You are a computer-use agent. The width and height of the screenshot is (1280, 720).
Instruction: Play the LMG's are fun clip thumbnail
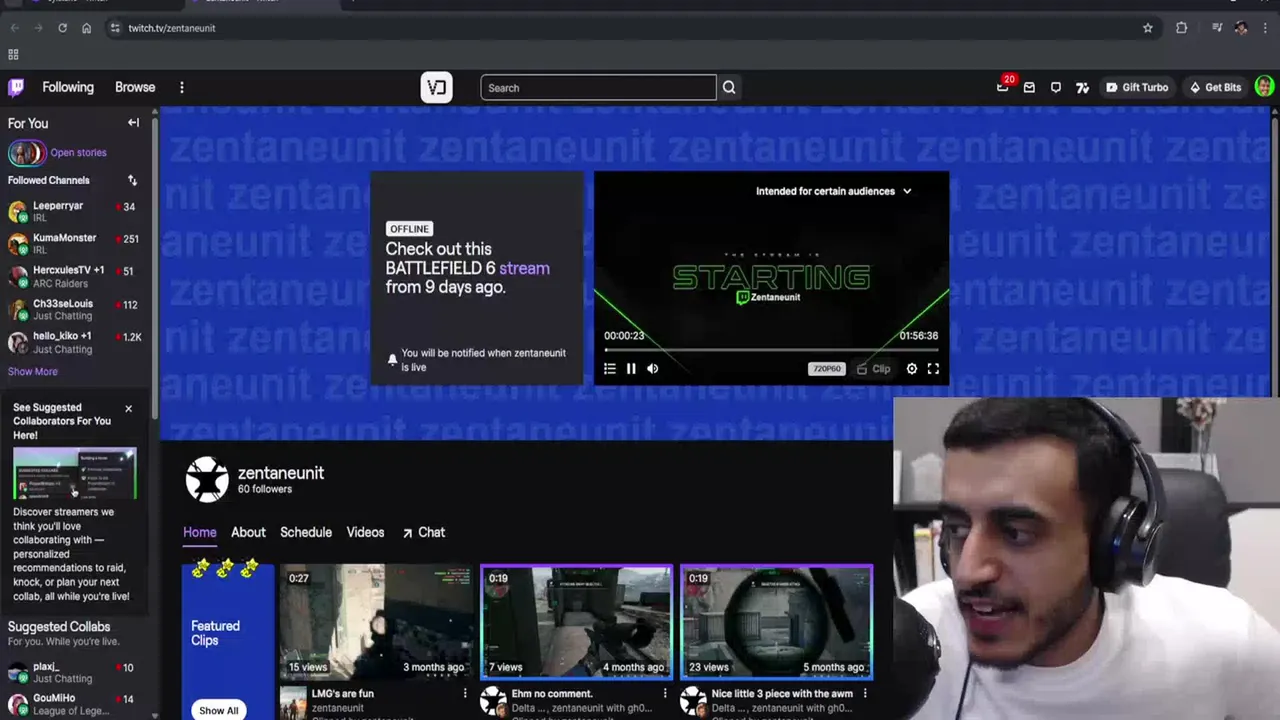[377, 622]
